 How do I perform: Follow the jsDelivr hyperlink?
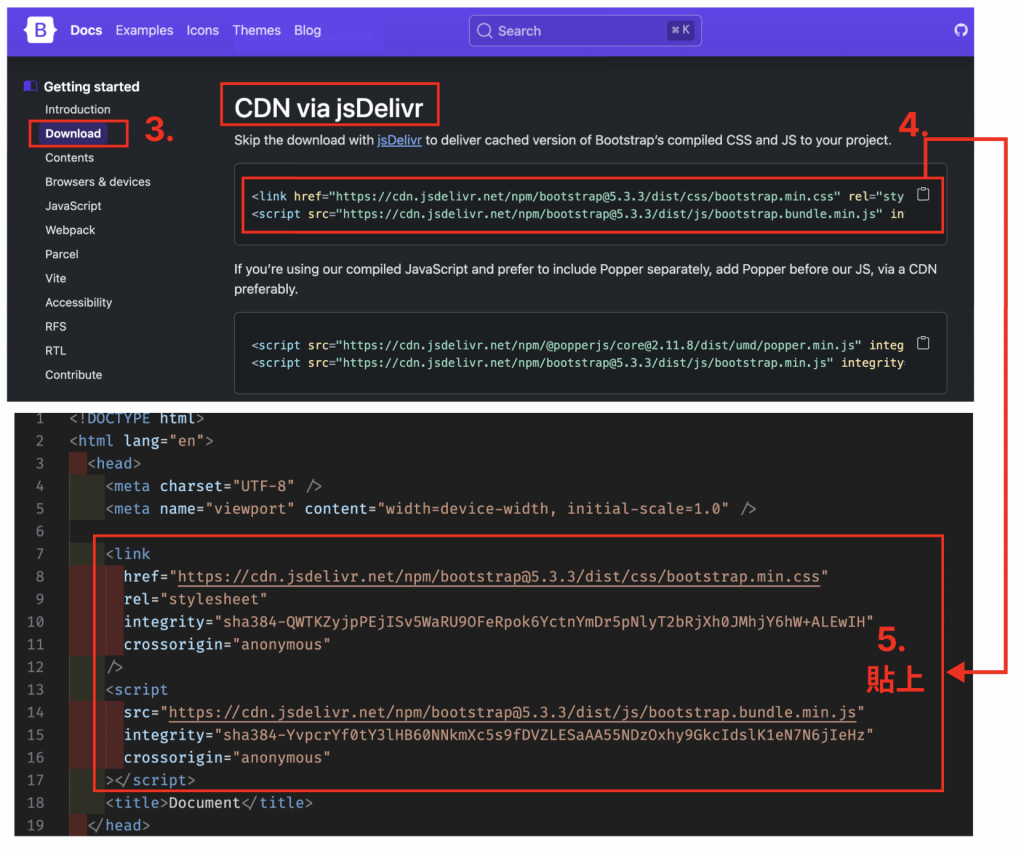click(x=399, y=140)
